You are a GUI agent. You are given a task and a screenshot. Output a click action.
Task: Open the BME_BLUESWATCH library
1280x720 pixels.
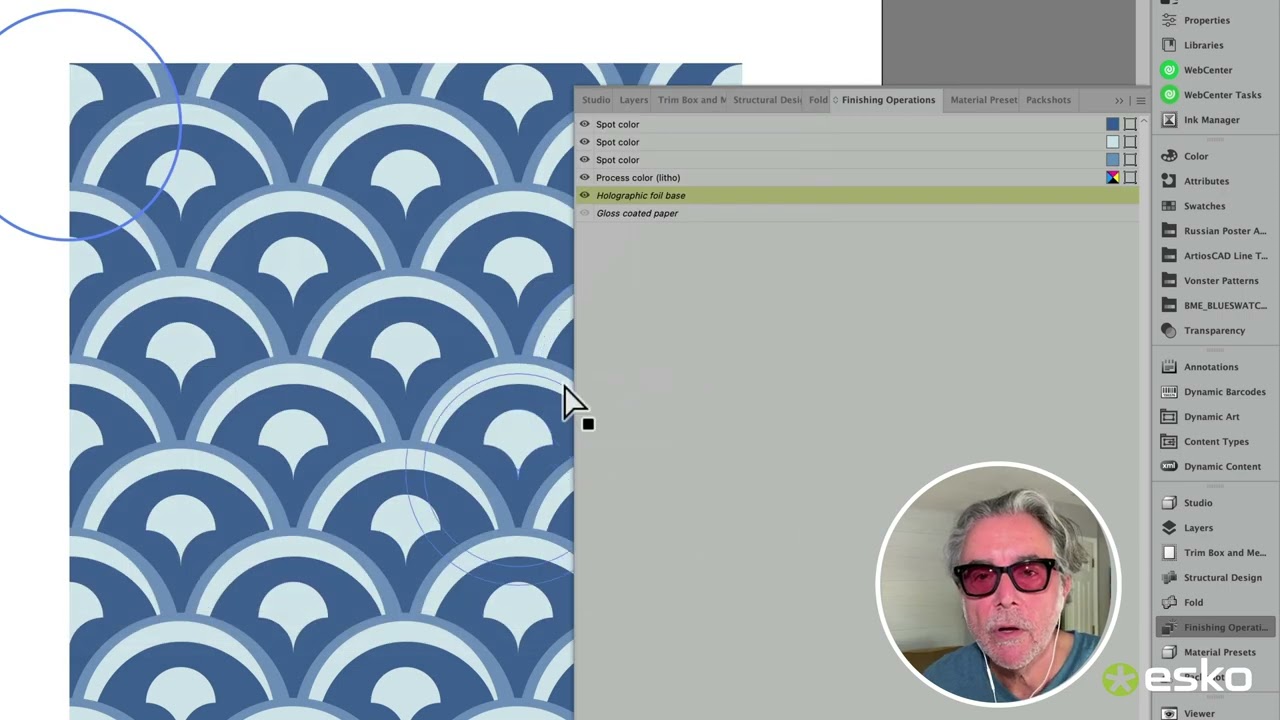[1214, 306]
